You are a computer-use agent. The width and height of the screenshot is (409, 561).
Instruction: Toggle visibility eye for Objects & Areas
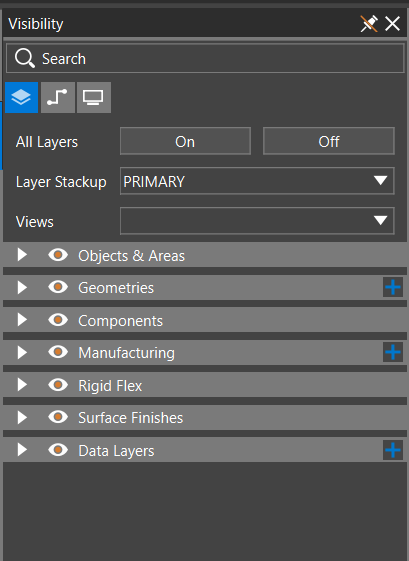58,255
